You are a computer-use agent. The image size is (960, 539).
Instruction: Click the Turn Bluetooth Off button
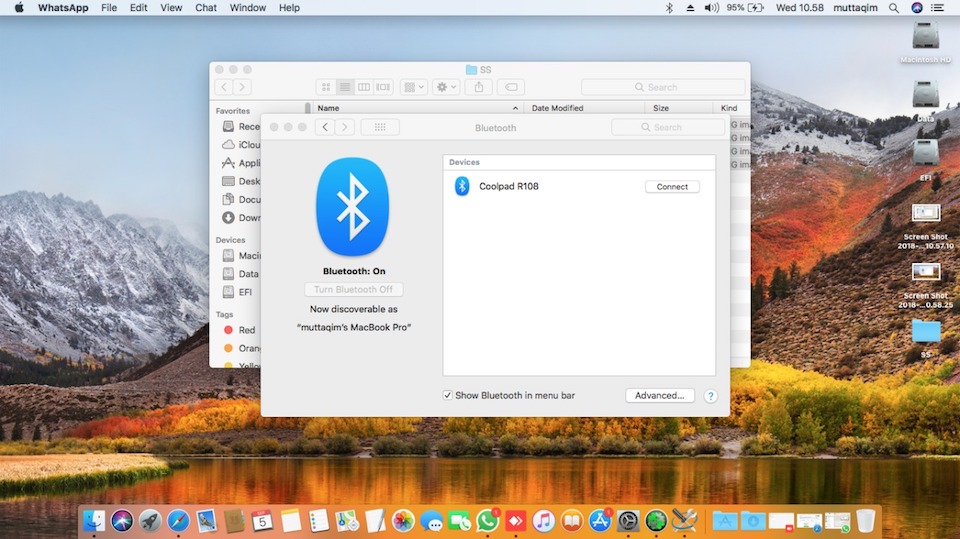click(x=353, y=289)
